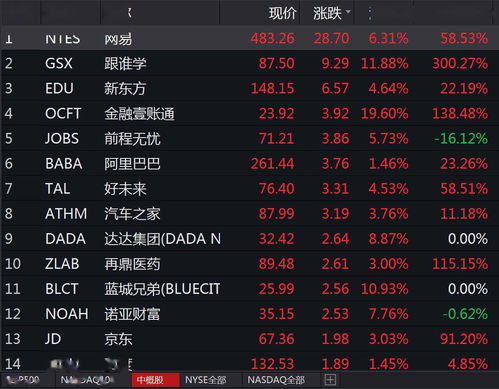Image resolution: width=499 pixels, height=389 pixels.
Task: Click the 现价 column header
Action: click(282, 13)
